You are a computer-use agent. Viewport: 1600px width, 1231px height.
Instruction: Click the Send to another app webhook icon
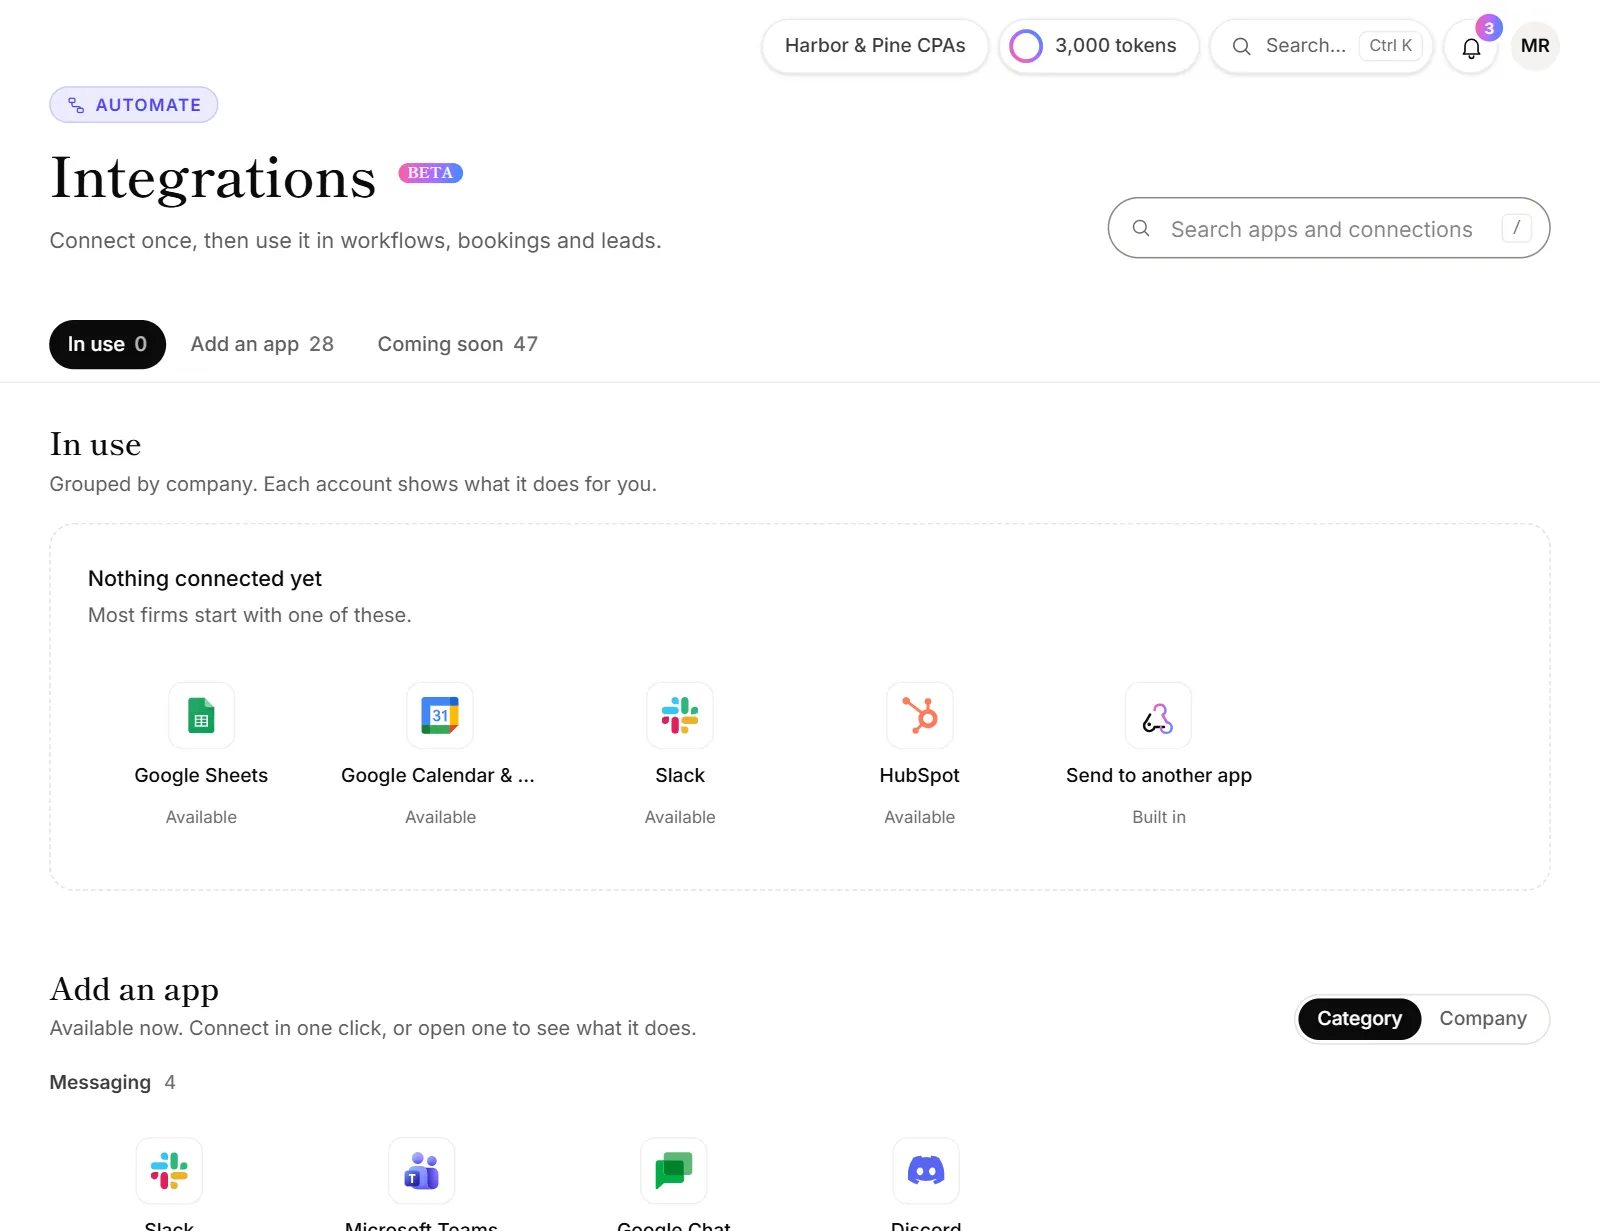1158,715
